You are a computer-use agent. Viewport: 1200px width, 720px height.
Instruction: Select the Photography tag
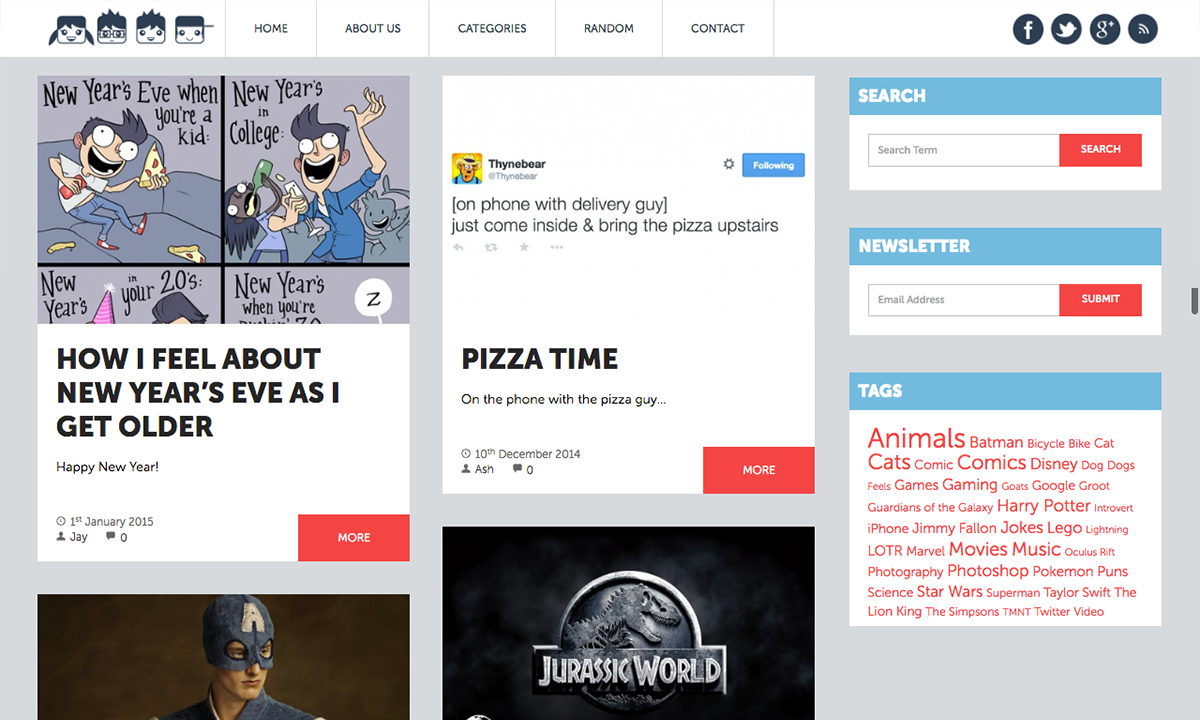point(905,572)
